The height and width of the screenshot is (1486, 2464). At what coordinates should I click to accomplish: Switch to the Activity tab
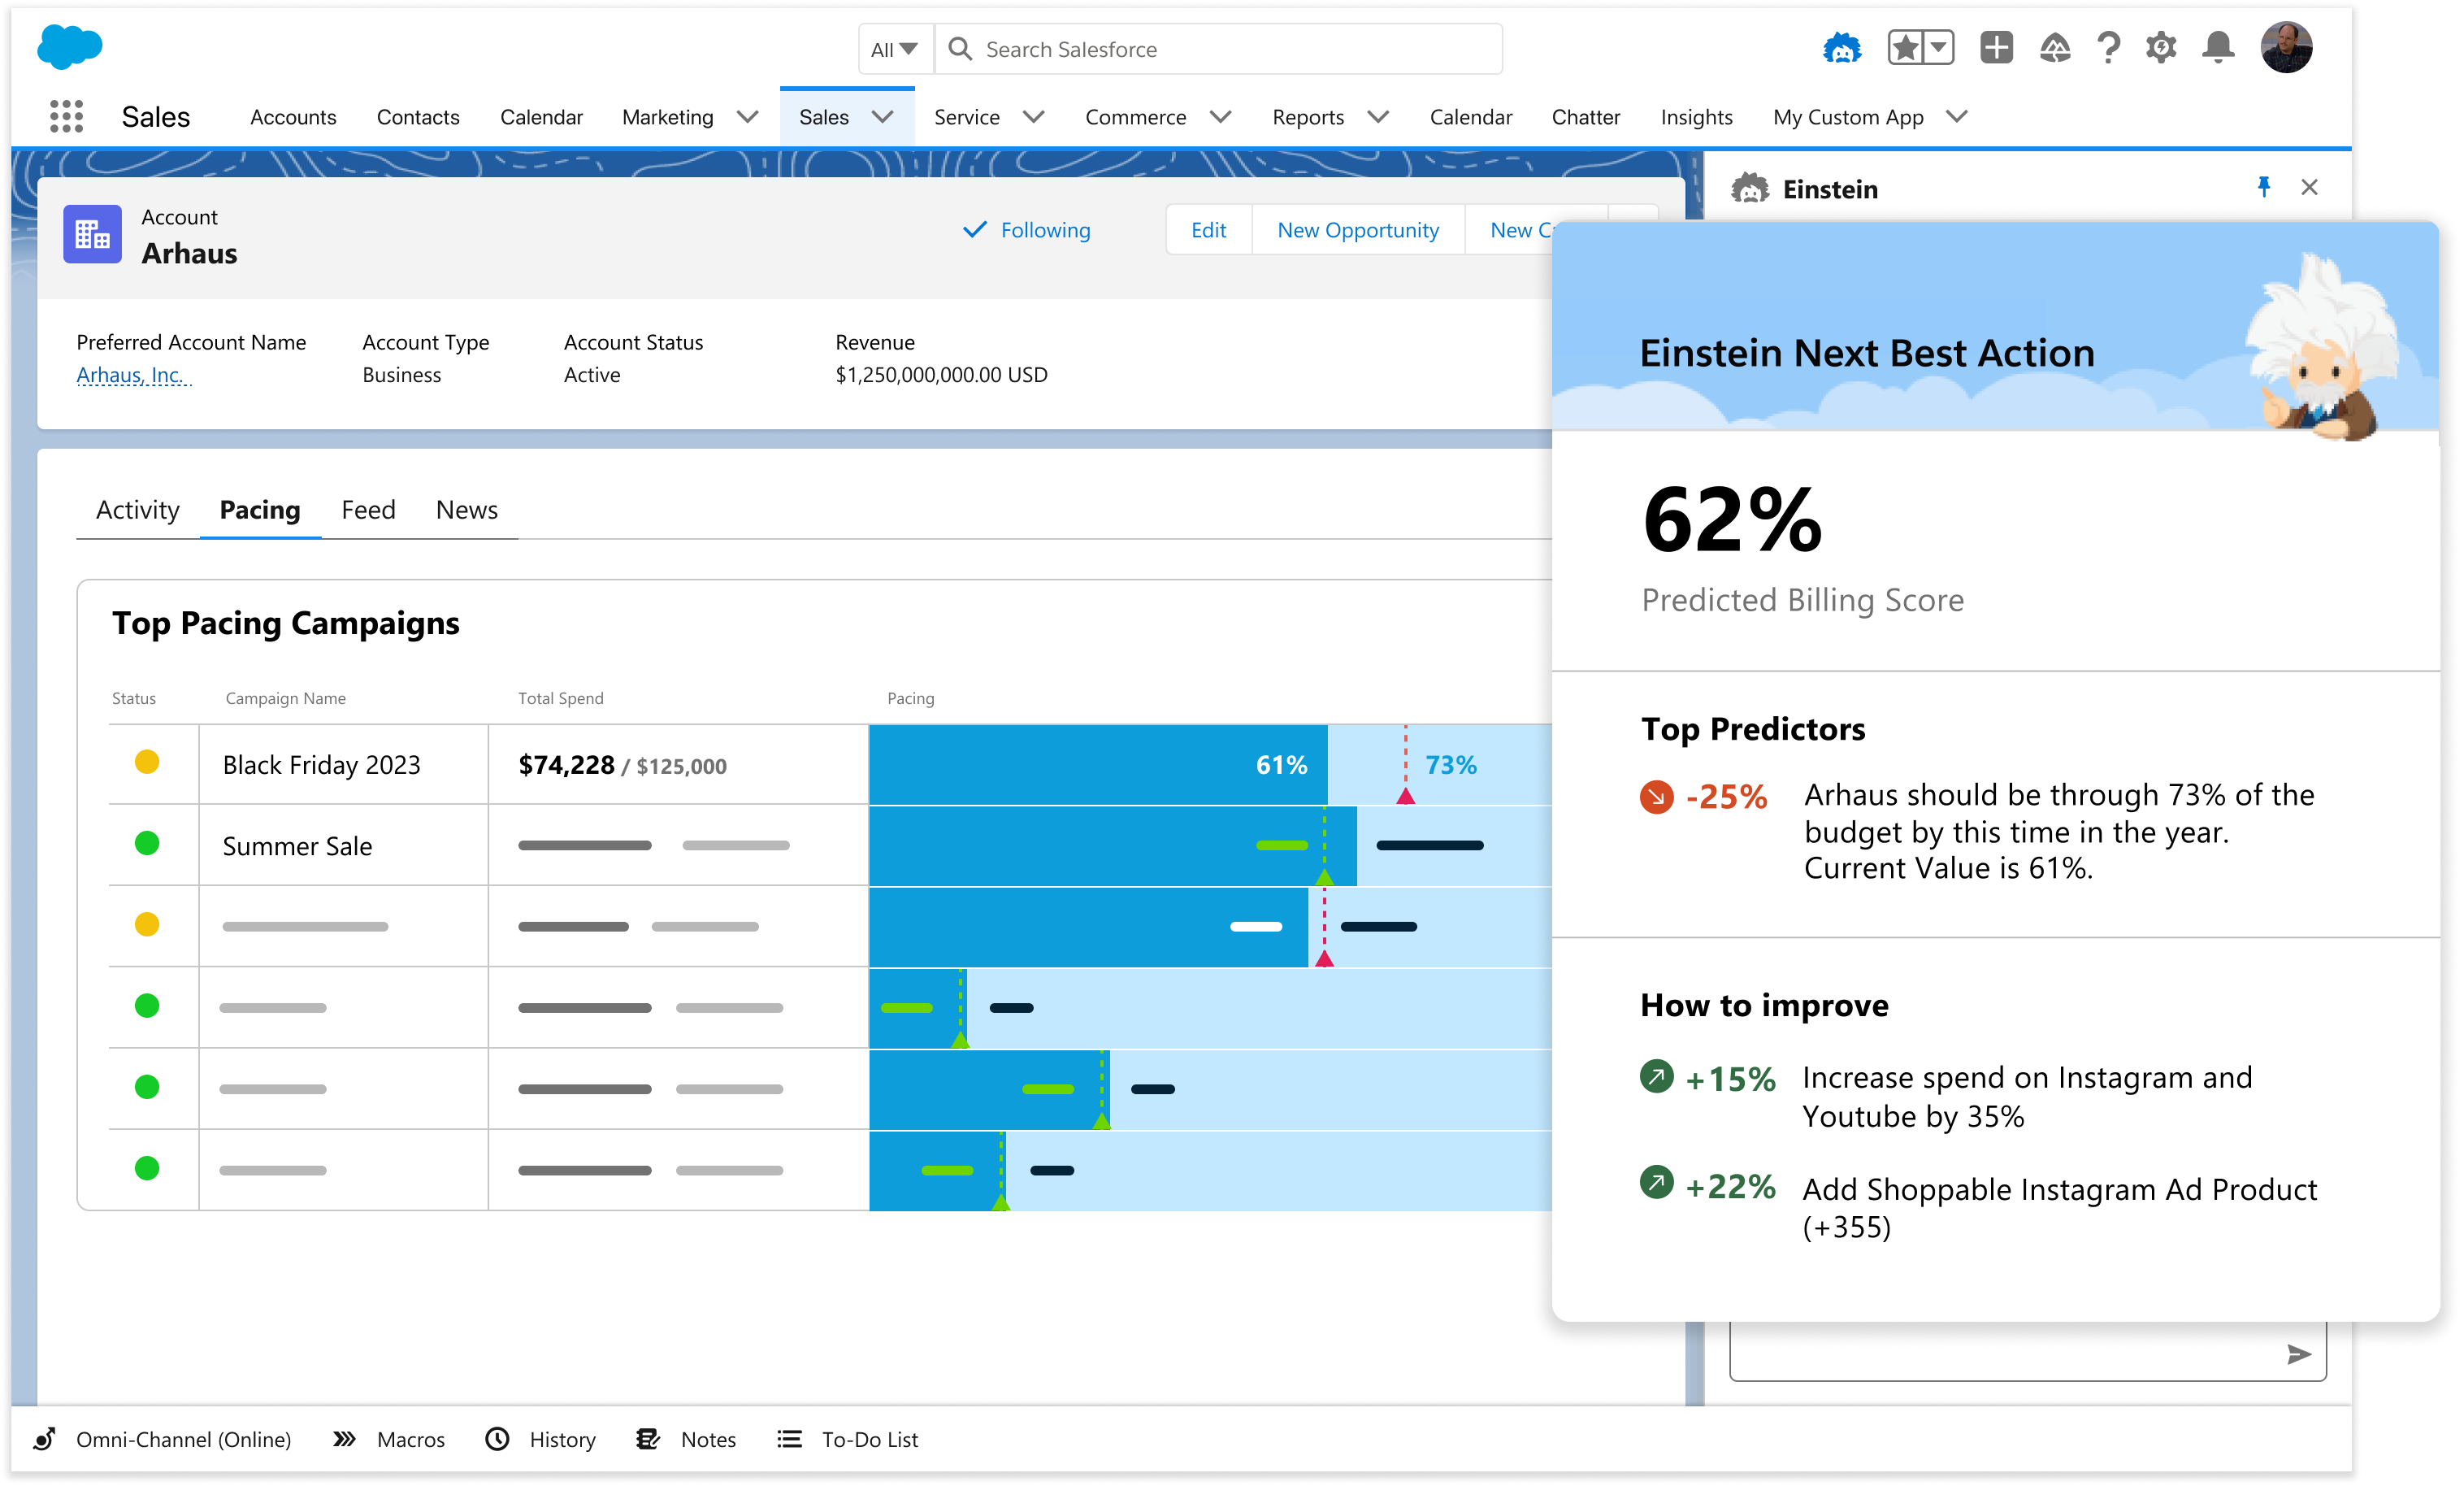tap(137, 510)
